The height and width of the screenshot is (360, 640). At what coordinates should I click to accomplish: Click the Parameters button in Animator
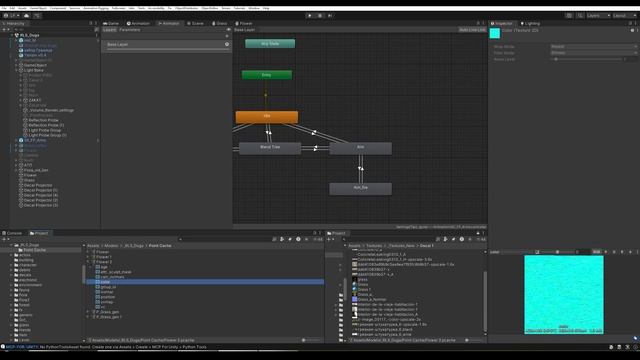coord(130,30)
